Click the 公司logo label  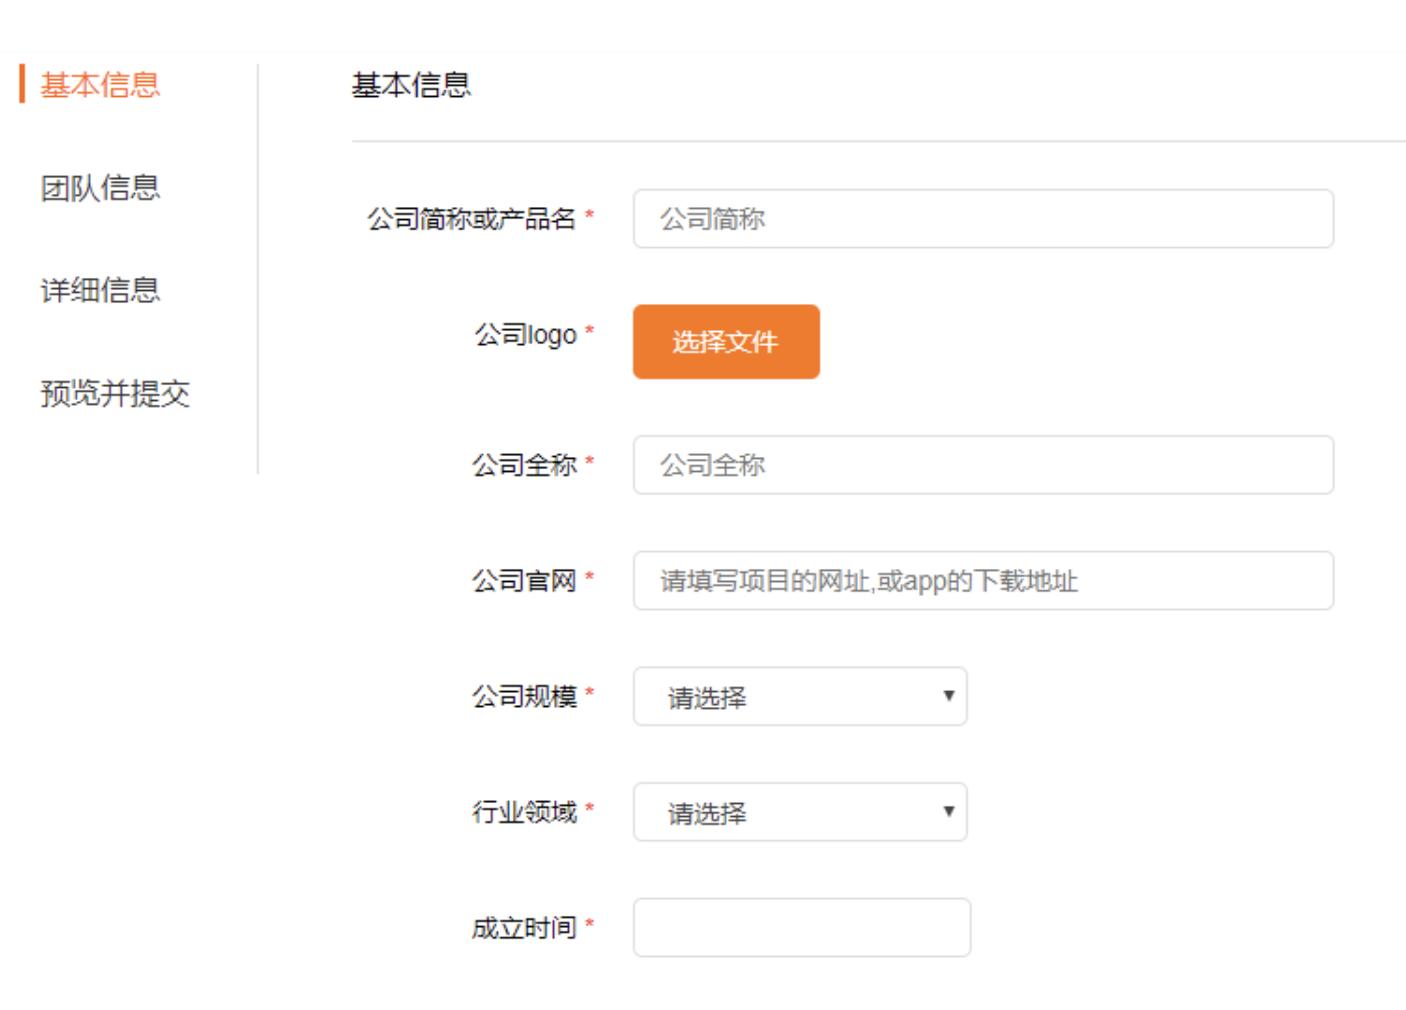(x=525, y=336)
